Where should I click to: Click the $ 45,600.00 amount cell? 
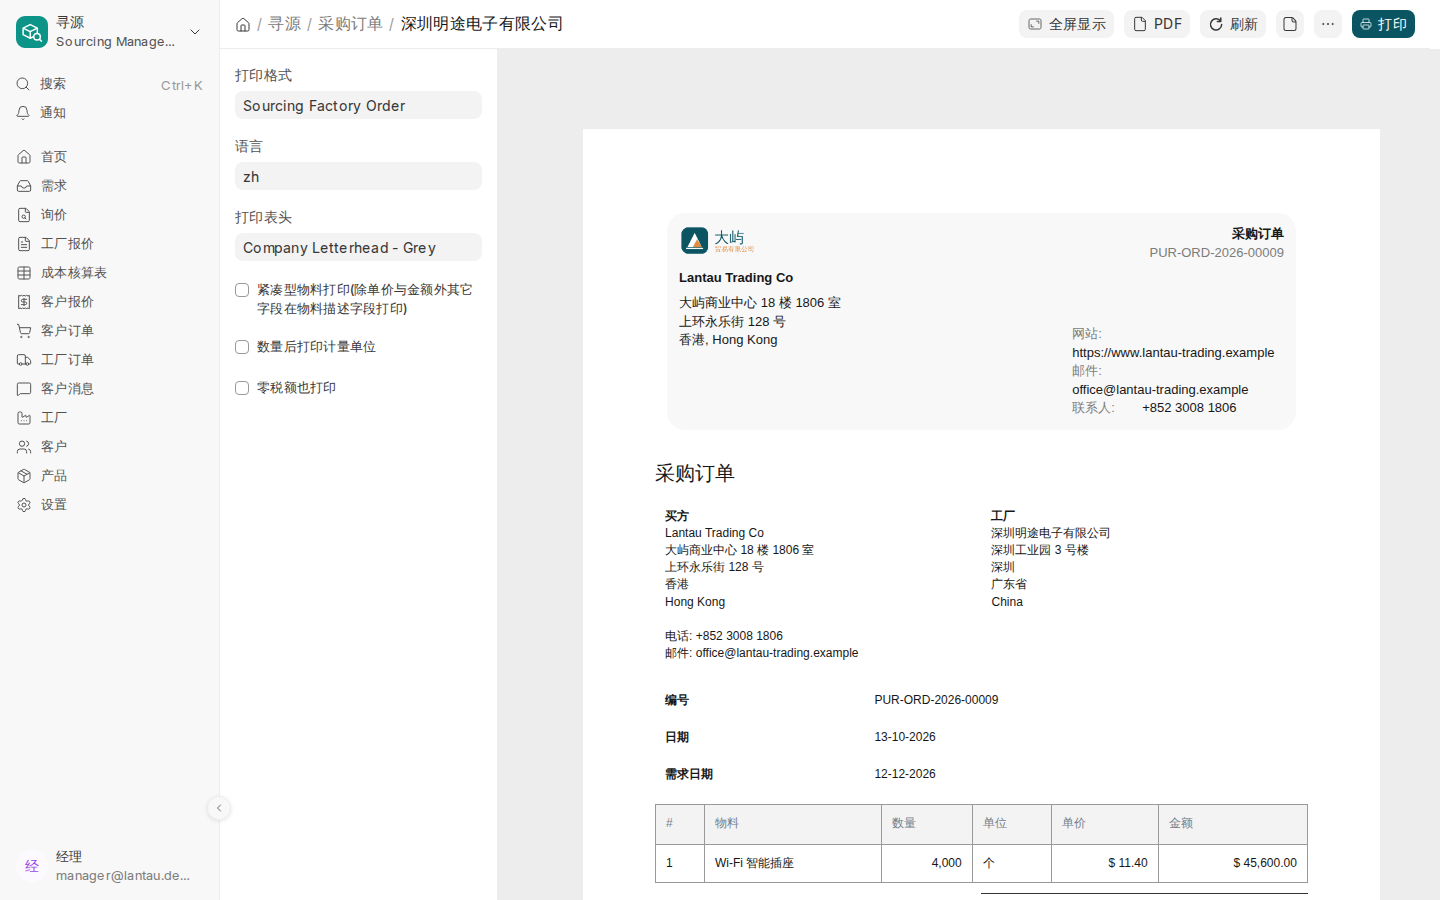tap(1232, 863)
